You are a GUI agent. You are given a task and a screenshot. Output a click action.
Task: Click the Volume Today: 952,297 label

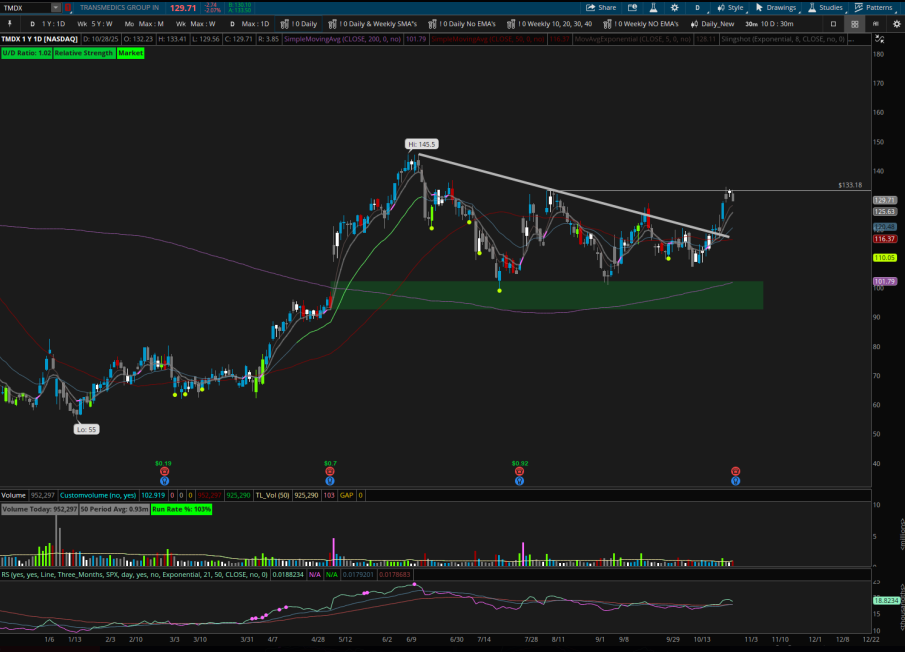click(39, 509)
